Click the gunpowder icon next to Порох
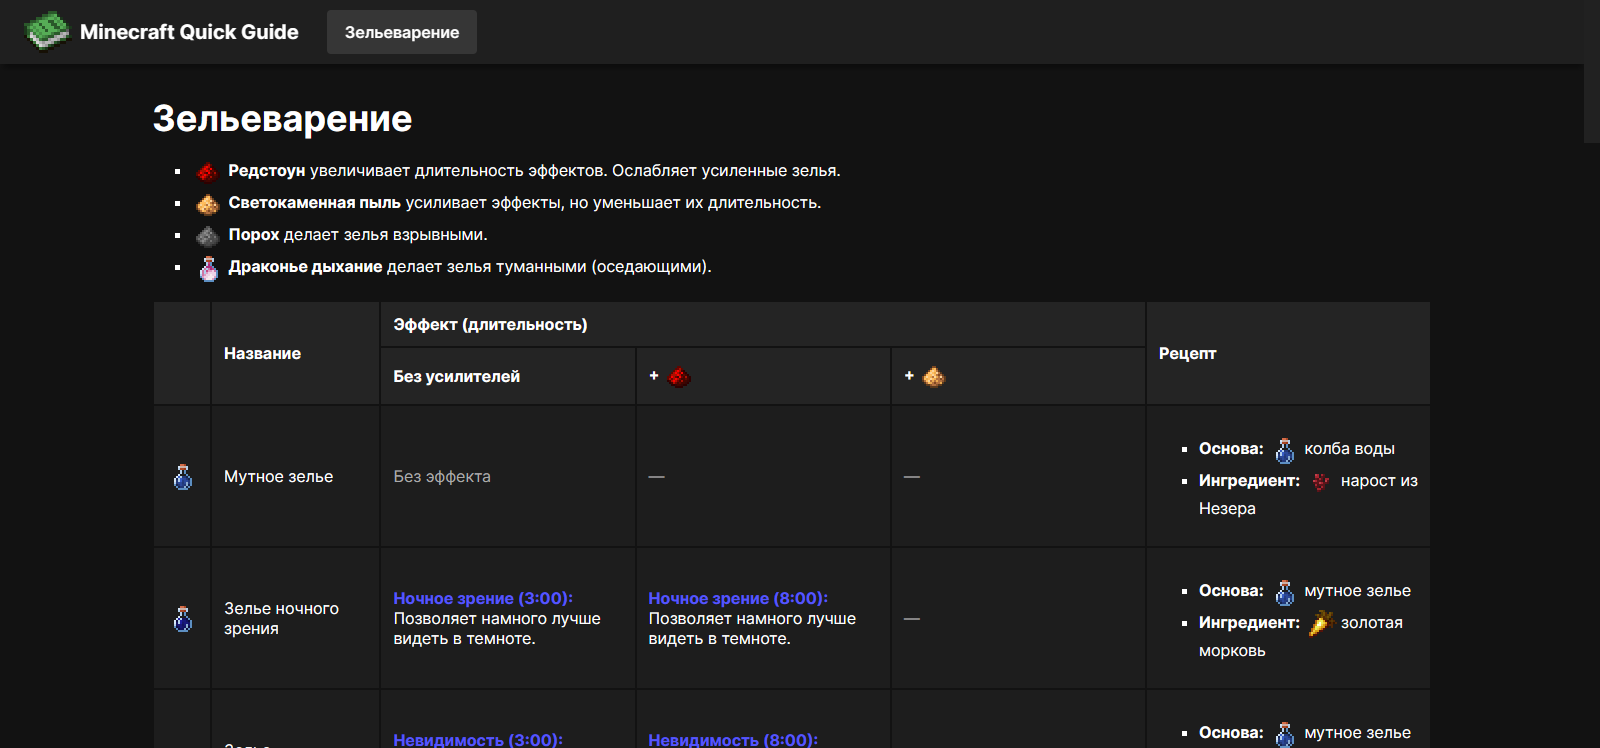 click(208, 235)
